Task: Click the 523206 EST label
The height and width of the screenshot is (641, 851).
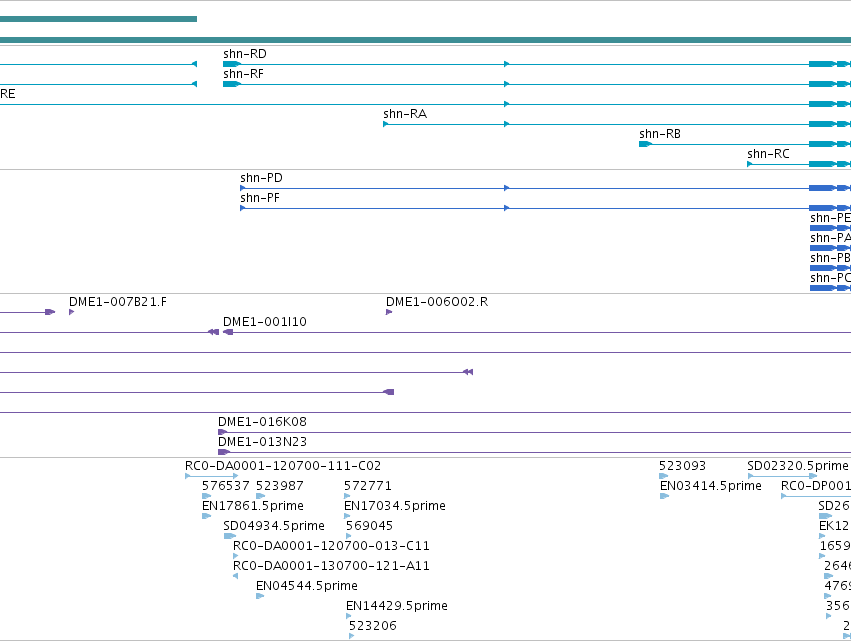Action: [x=372, y=626]
